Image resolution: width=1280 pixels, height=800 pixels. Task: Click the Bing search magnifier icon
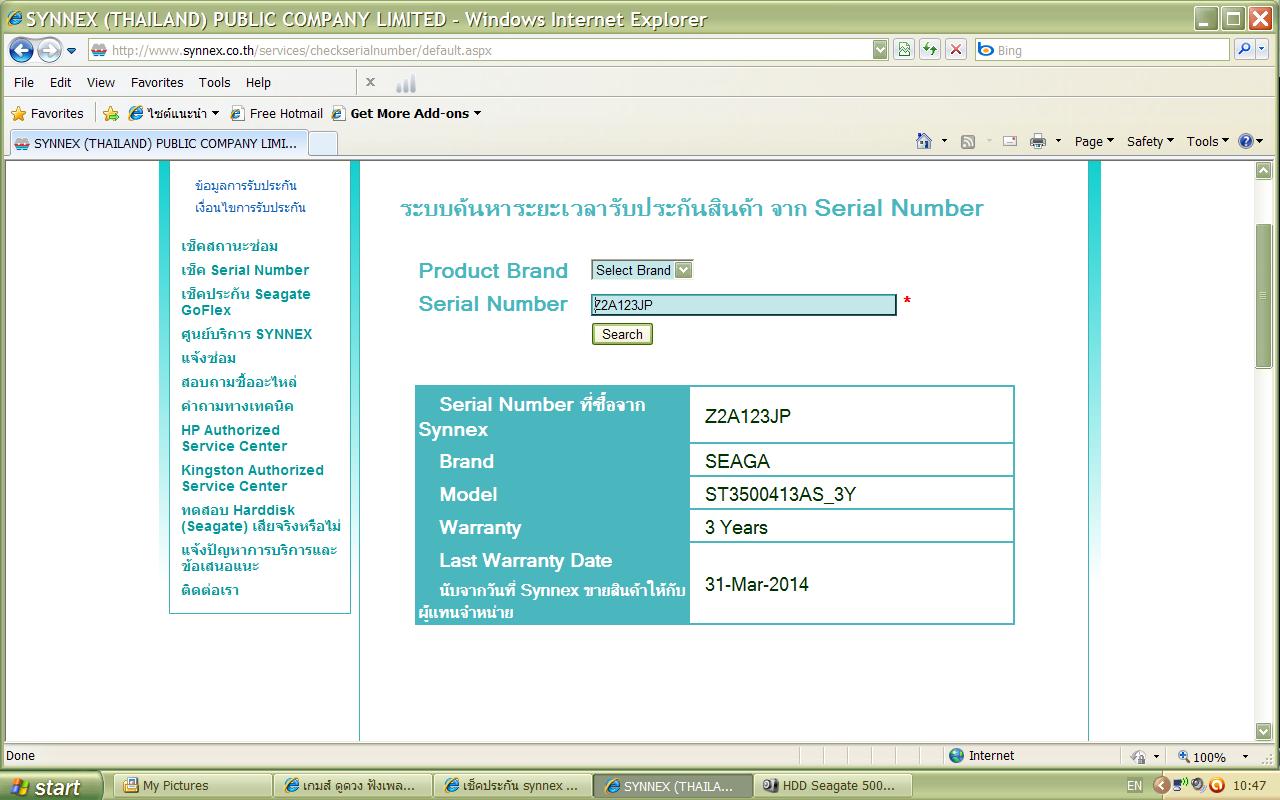coord(1244,50)
